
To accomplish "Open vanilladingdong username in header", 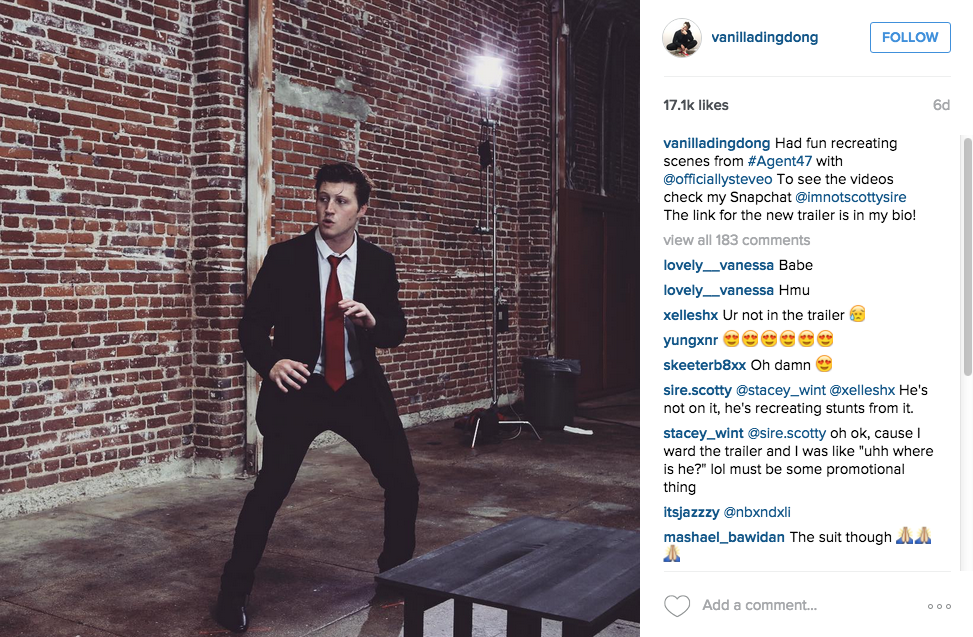I will (764, 37).
